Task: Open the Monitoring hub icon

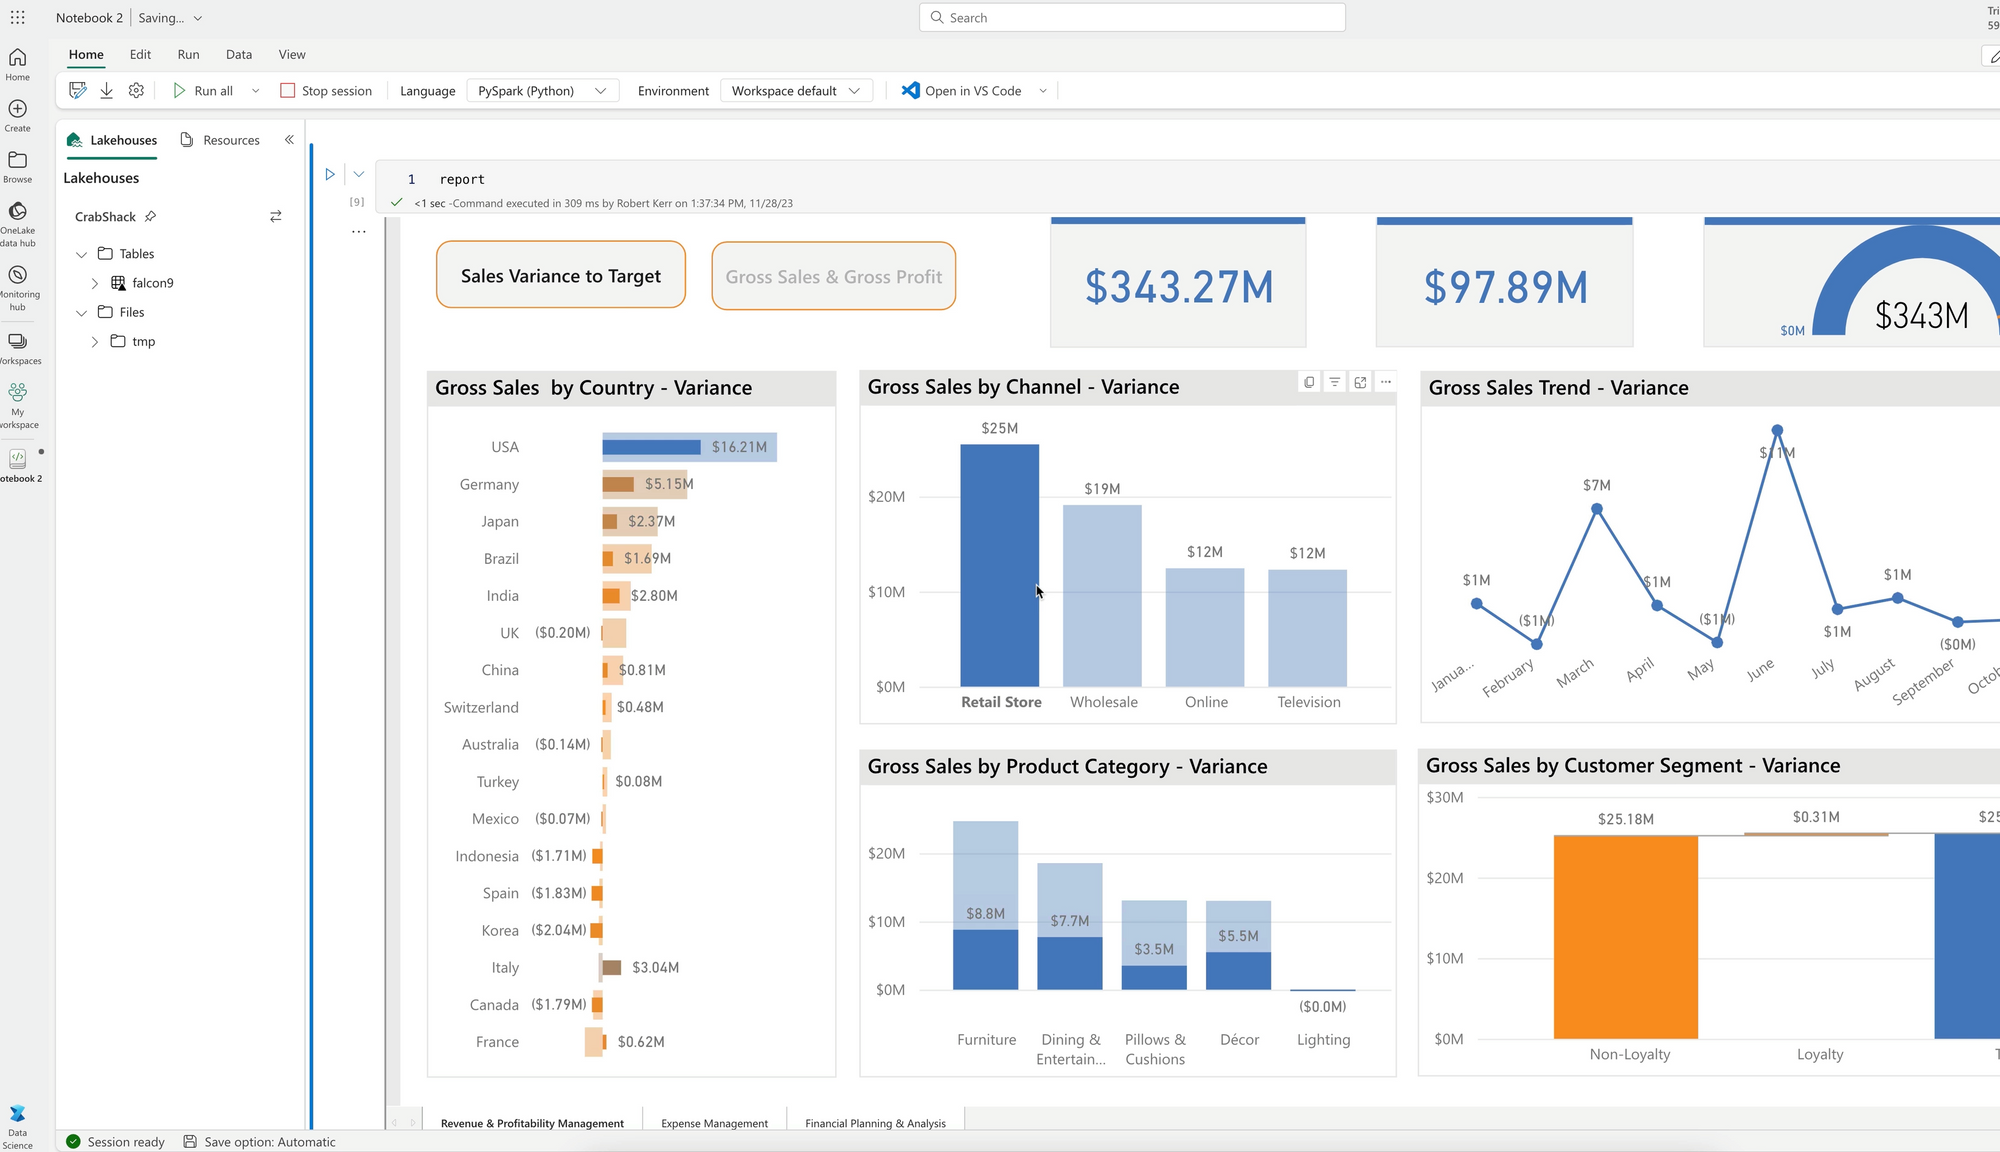Action: [x=18, y=275]
